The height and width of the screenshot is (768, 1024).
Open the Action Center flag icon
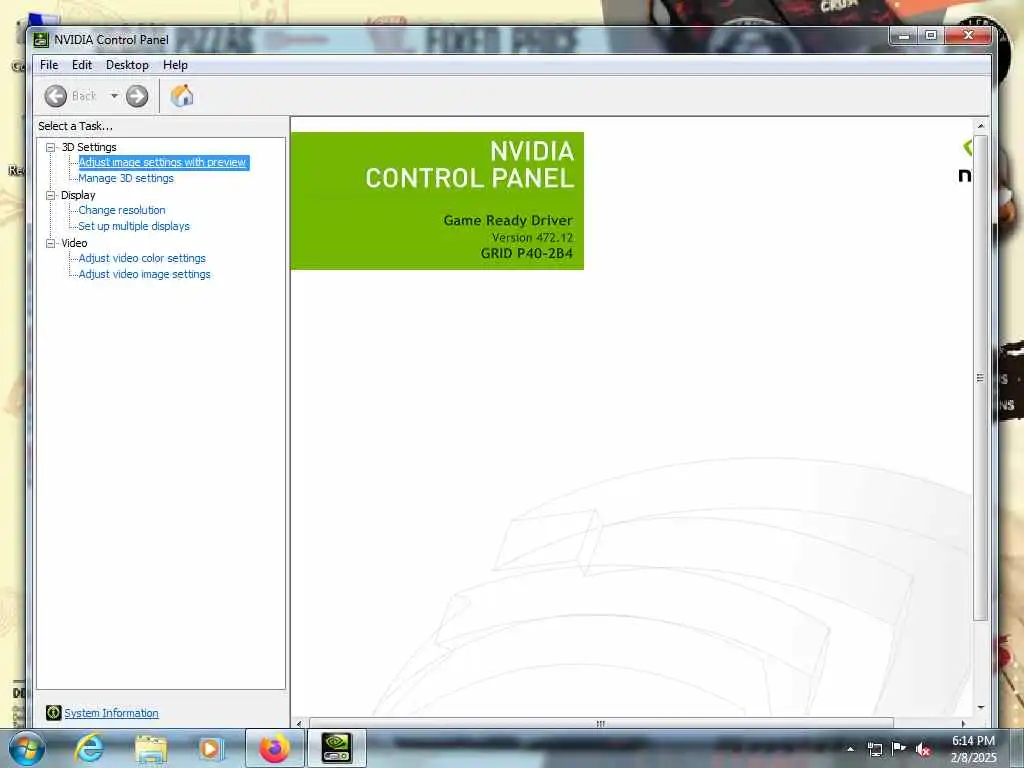point(899,748)
